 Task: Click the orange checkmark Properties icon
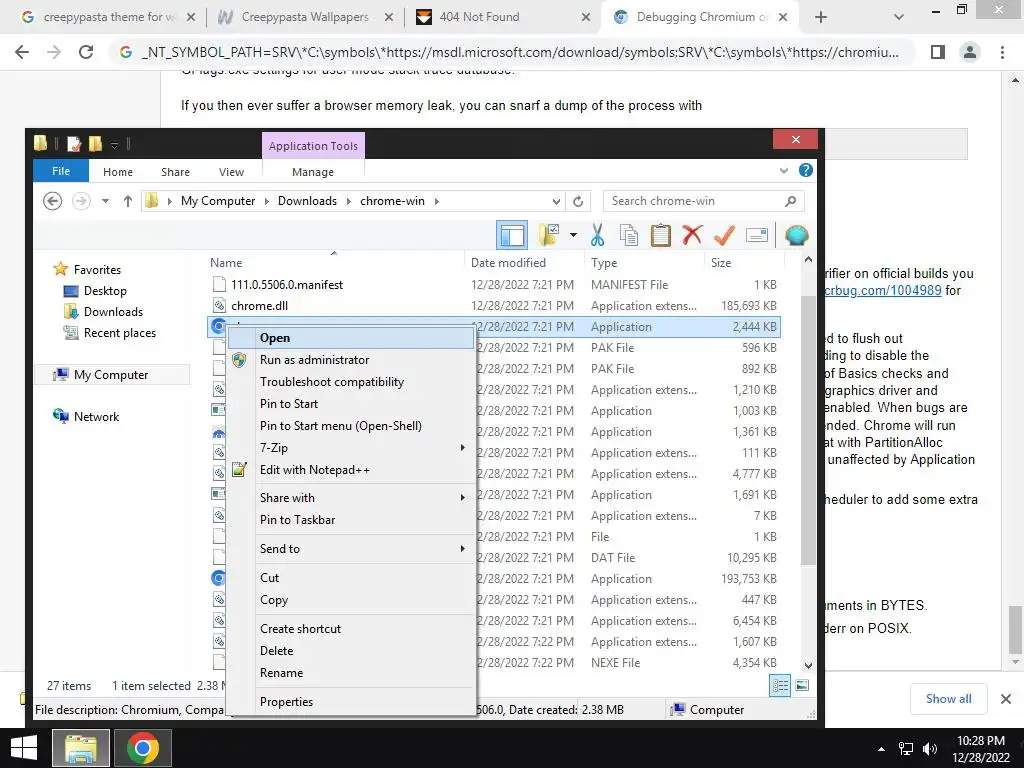point(724,235)
